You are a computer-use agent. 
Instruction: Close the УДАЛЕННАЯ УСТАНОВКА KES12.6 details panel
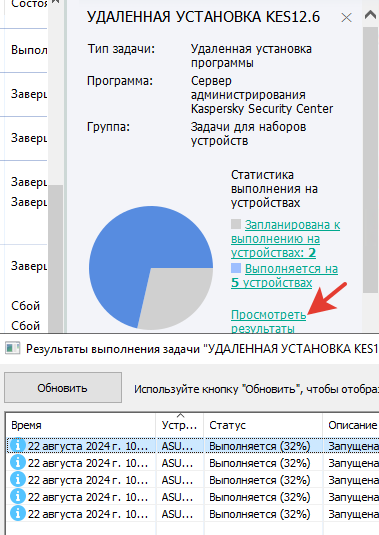click(x=346, y=18)
